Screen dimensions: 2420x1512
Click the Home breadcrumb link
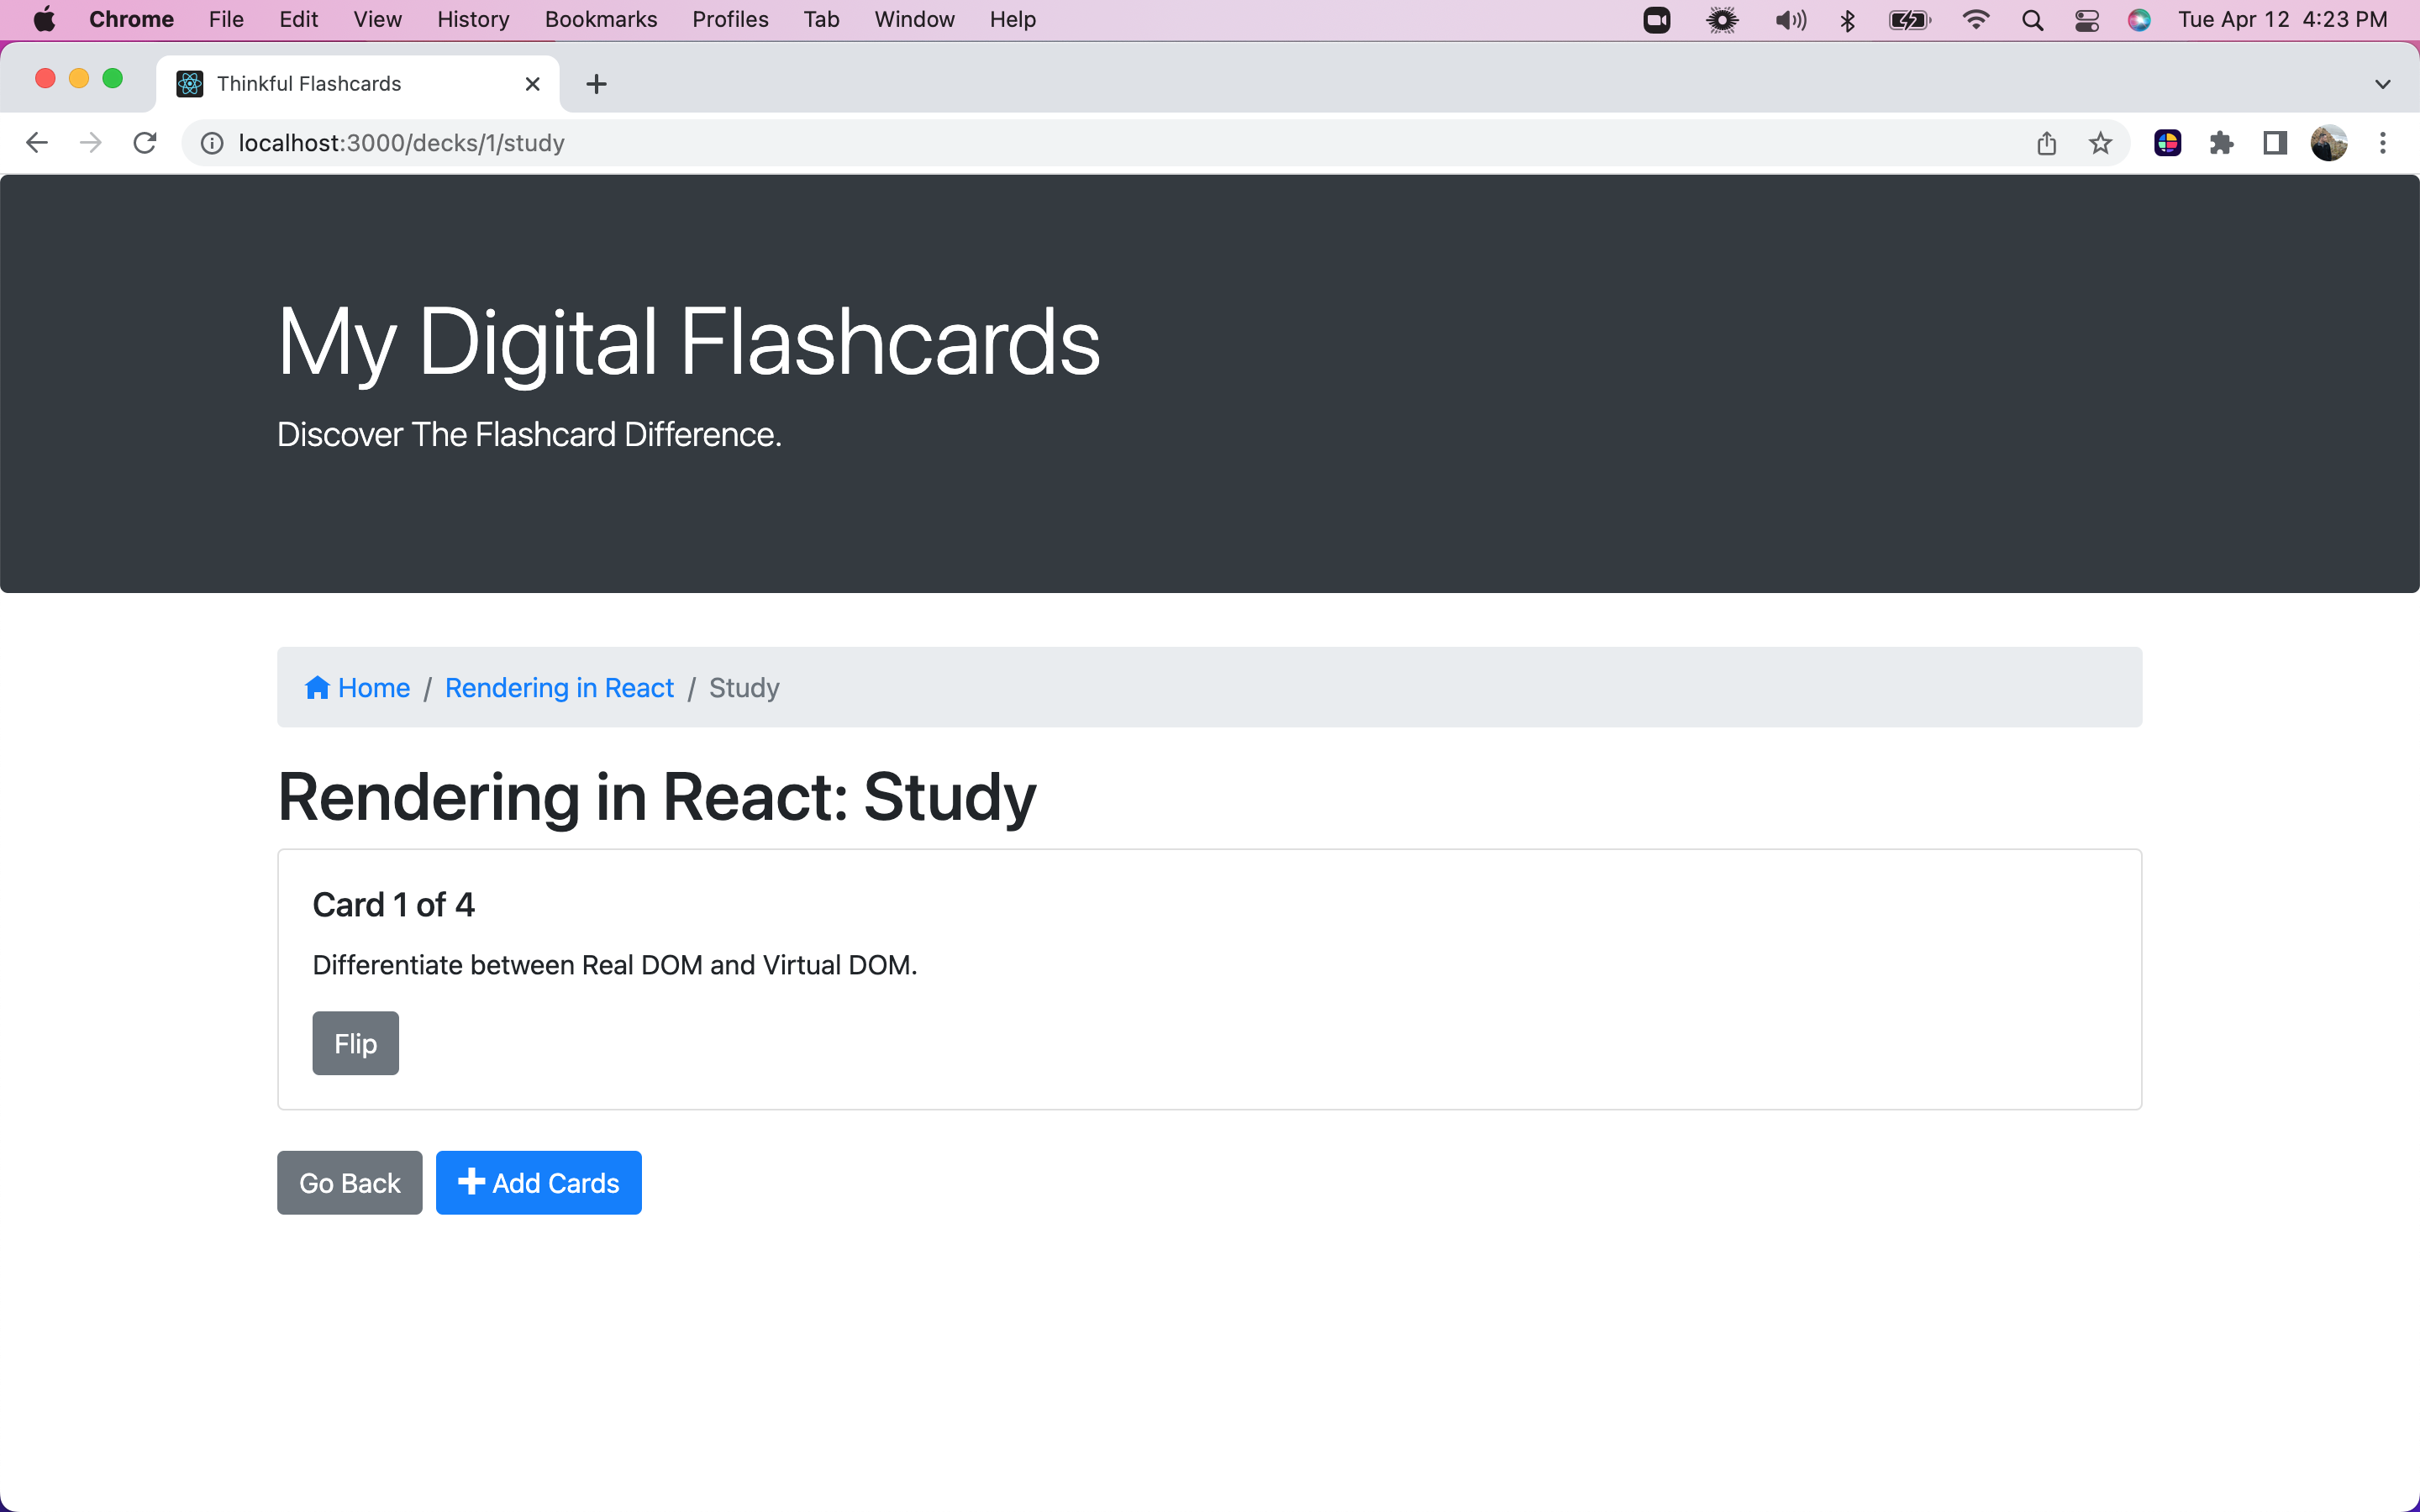tap(372, 688)
